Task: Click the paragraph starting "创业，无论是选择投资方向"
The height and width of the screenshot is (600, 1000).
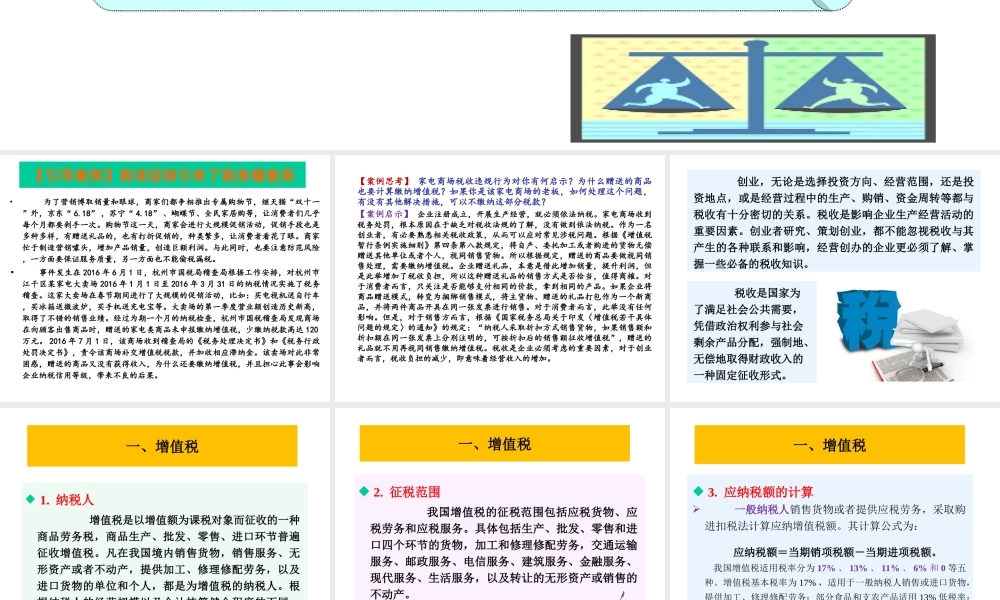Action: (x=830, y=220)
